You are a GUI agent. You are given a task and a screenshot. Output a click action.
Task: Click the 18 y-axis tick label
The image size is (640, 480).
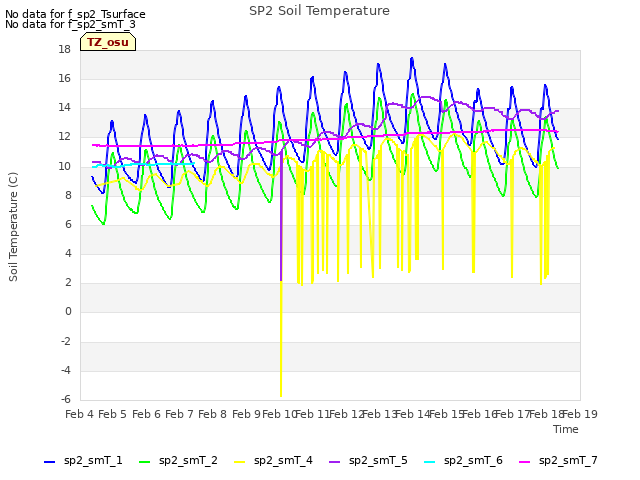(x=64, y=49)
